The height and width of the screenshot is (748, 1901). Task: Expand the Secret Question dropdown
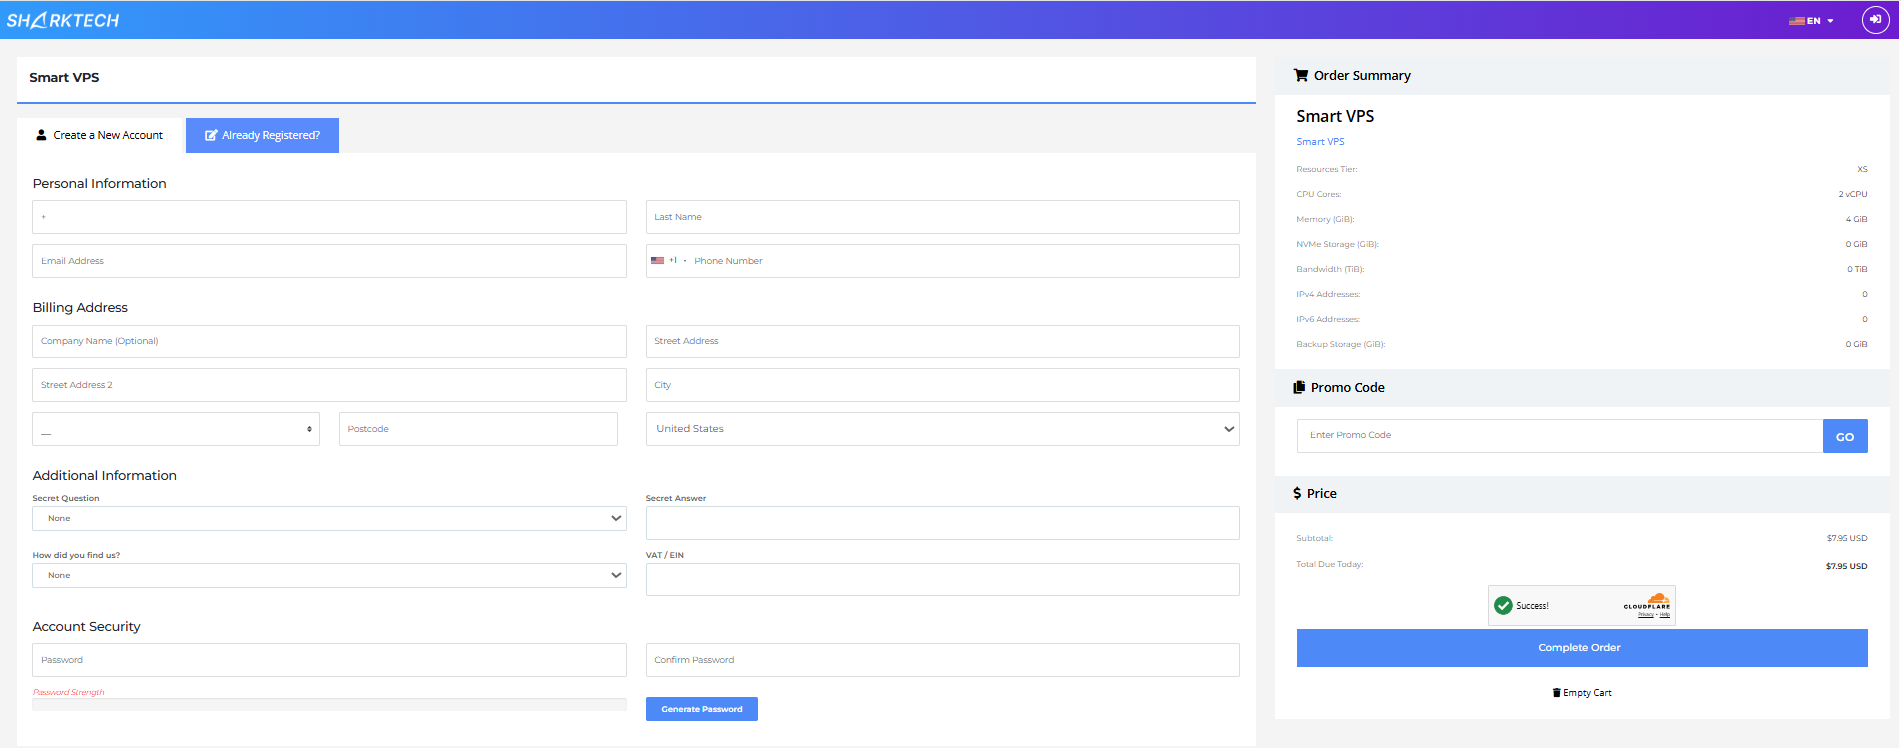[329, 518]
